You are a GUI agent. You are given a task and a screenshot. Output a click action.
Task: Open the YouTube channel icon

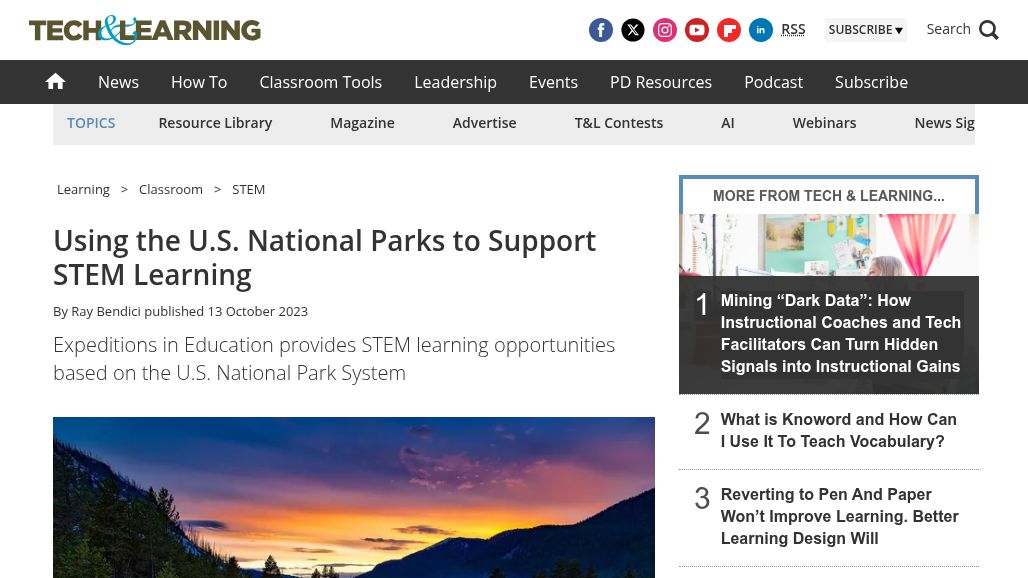697,30
